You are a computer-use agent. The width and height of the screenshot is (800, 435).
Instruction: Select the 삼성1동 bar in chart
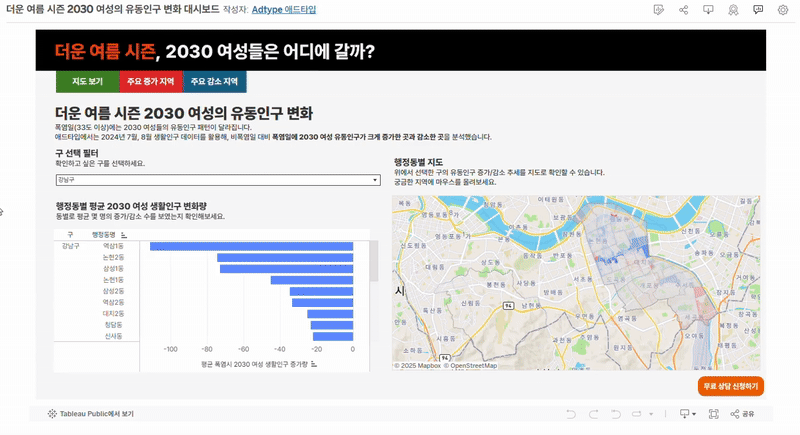287,269
